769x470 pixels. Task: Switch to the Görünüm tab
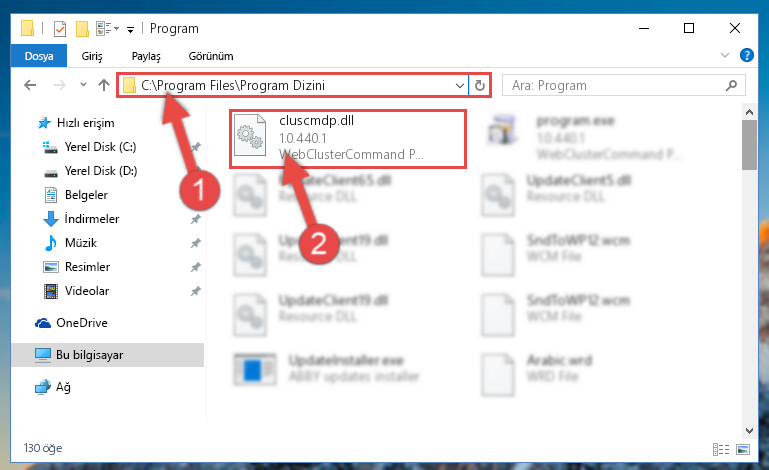pyautogui.click(x=211, y=56)
